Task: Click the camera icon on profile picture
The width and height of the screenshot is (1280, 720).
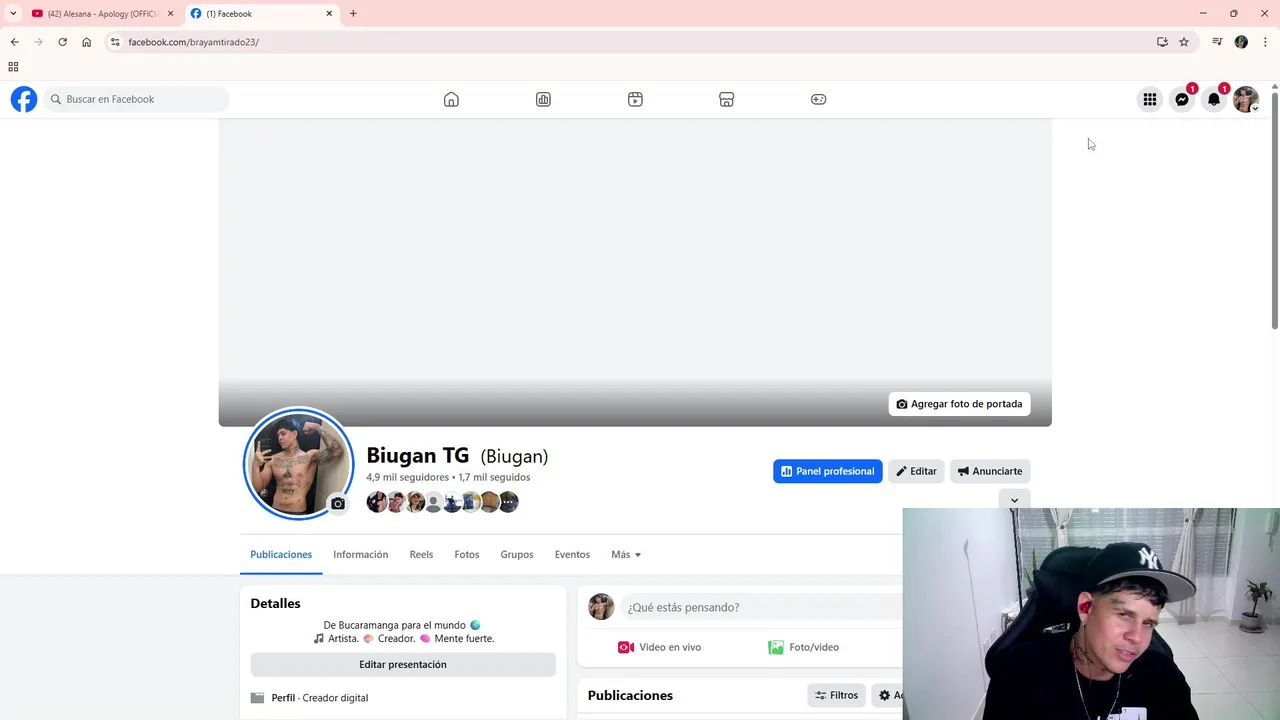Action: coord(338,504)
